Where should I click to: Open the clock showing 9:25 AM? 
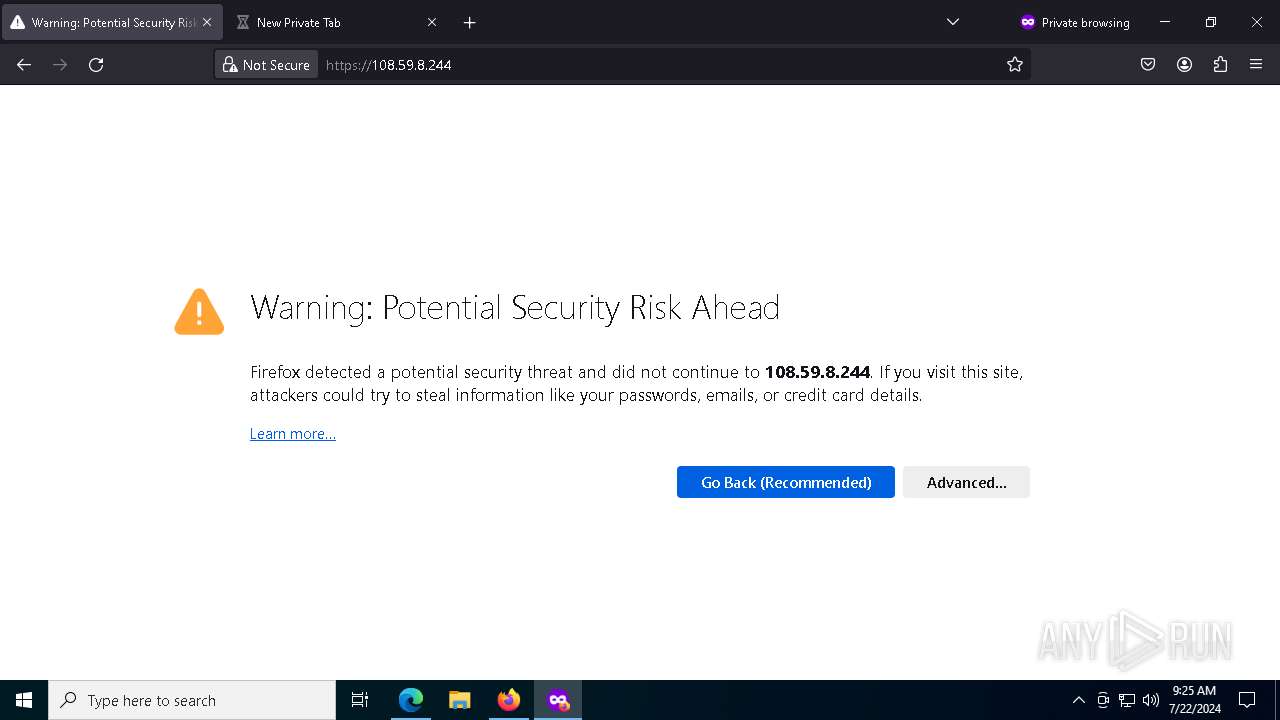[1195, 700]
